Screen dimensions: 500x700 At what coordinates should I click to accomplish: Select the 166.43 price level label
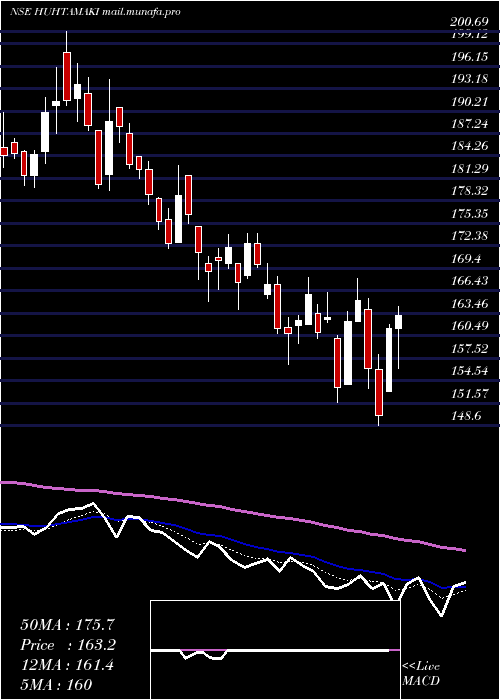(470, 281)
